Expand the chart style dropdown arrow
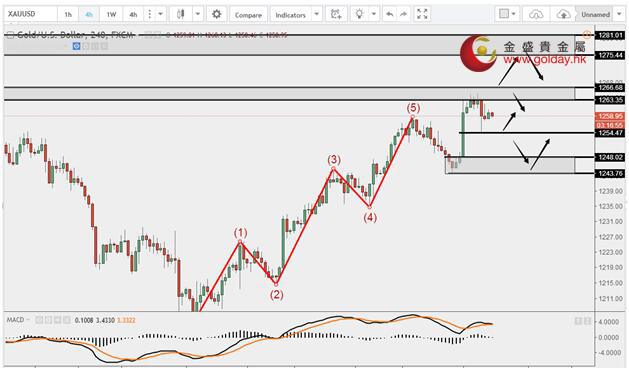629x372 pixels. pos(197,14)
